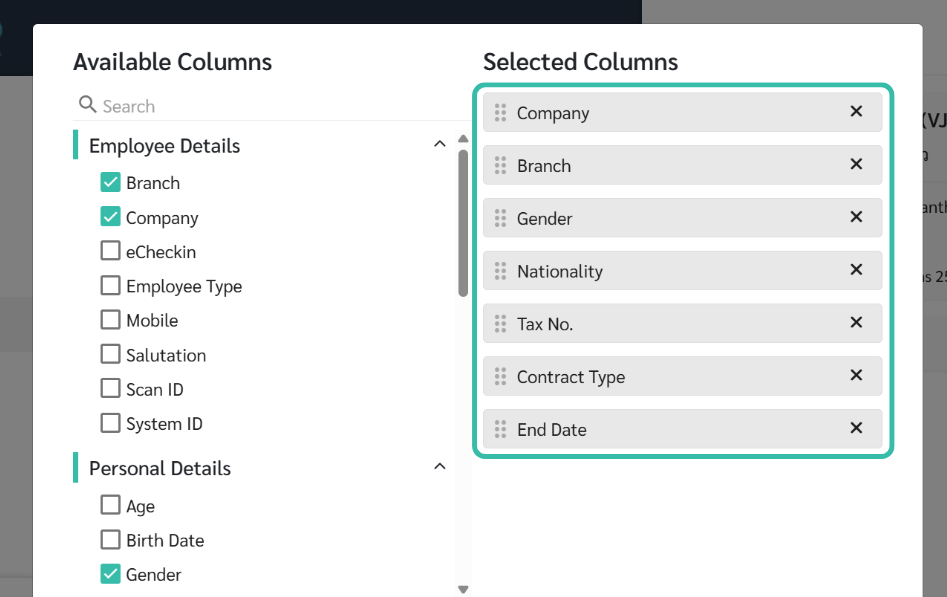Check the Salutation checkbox
The width and height of the screenshot is (947, 597).
point(110,354)
